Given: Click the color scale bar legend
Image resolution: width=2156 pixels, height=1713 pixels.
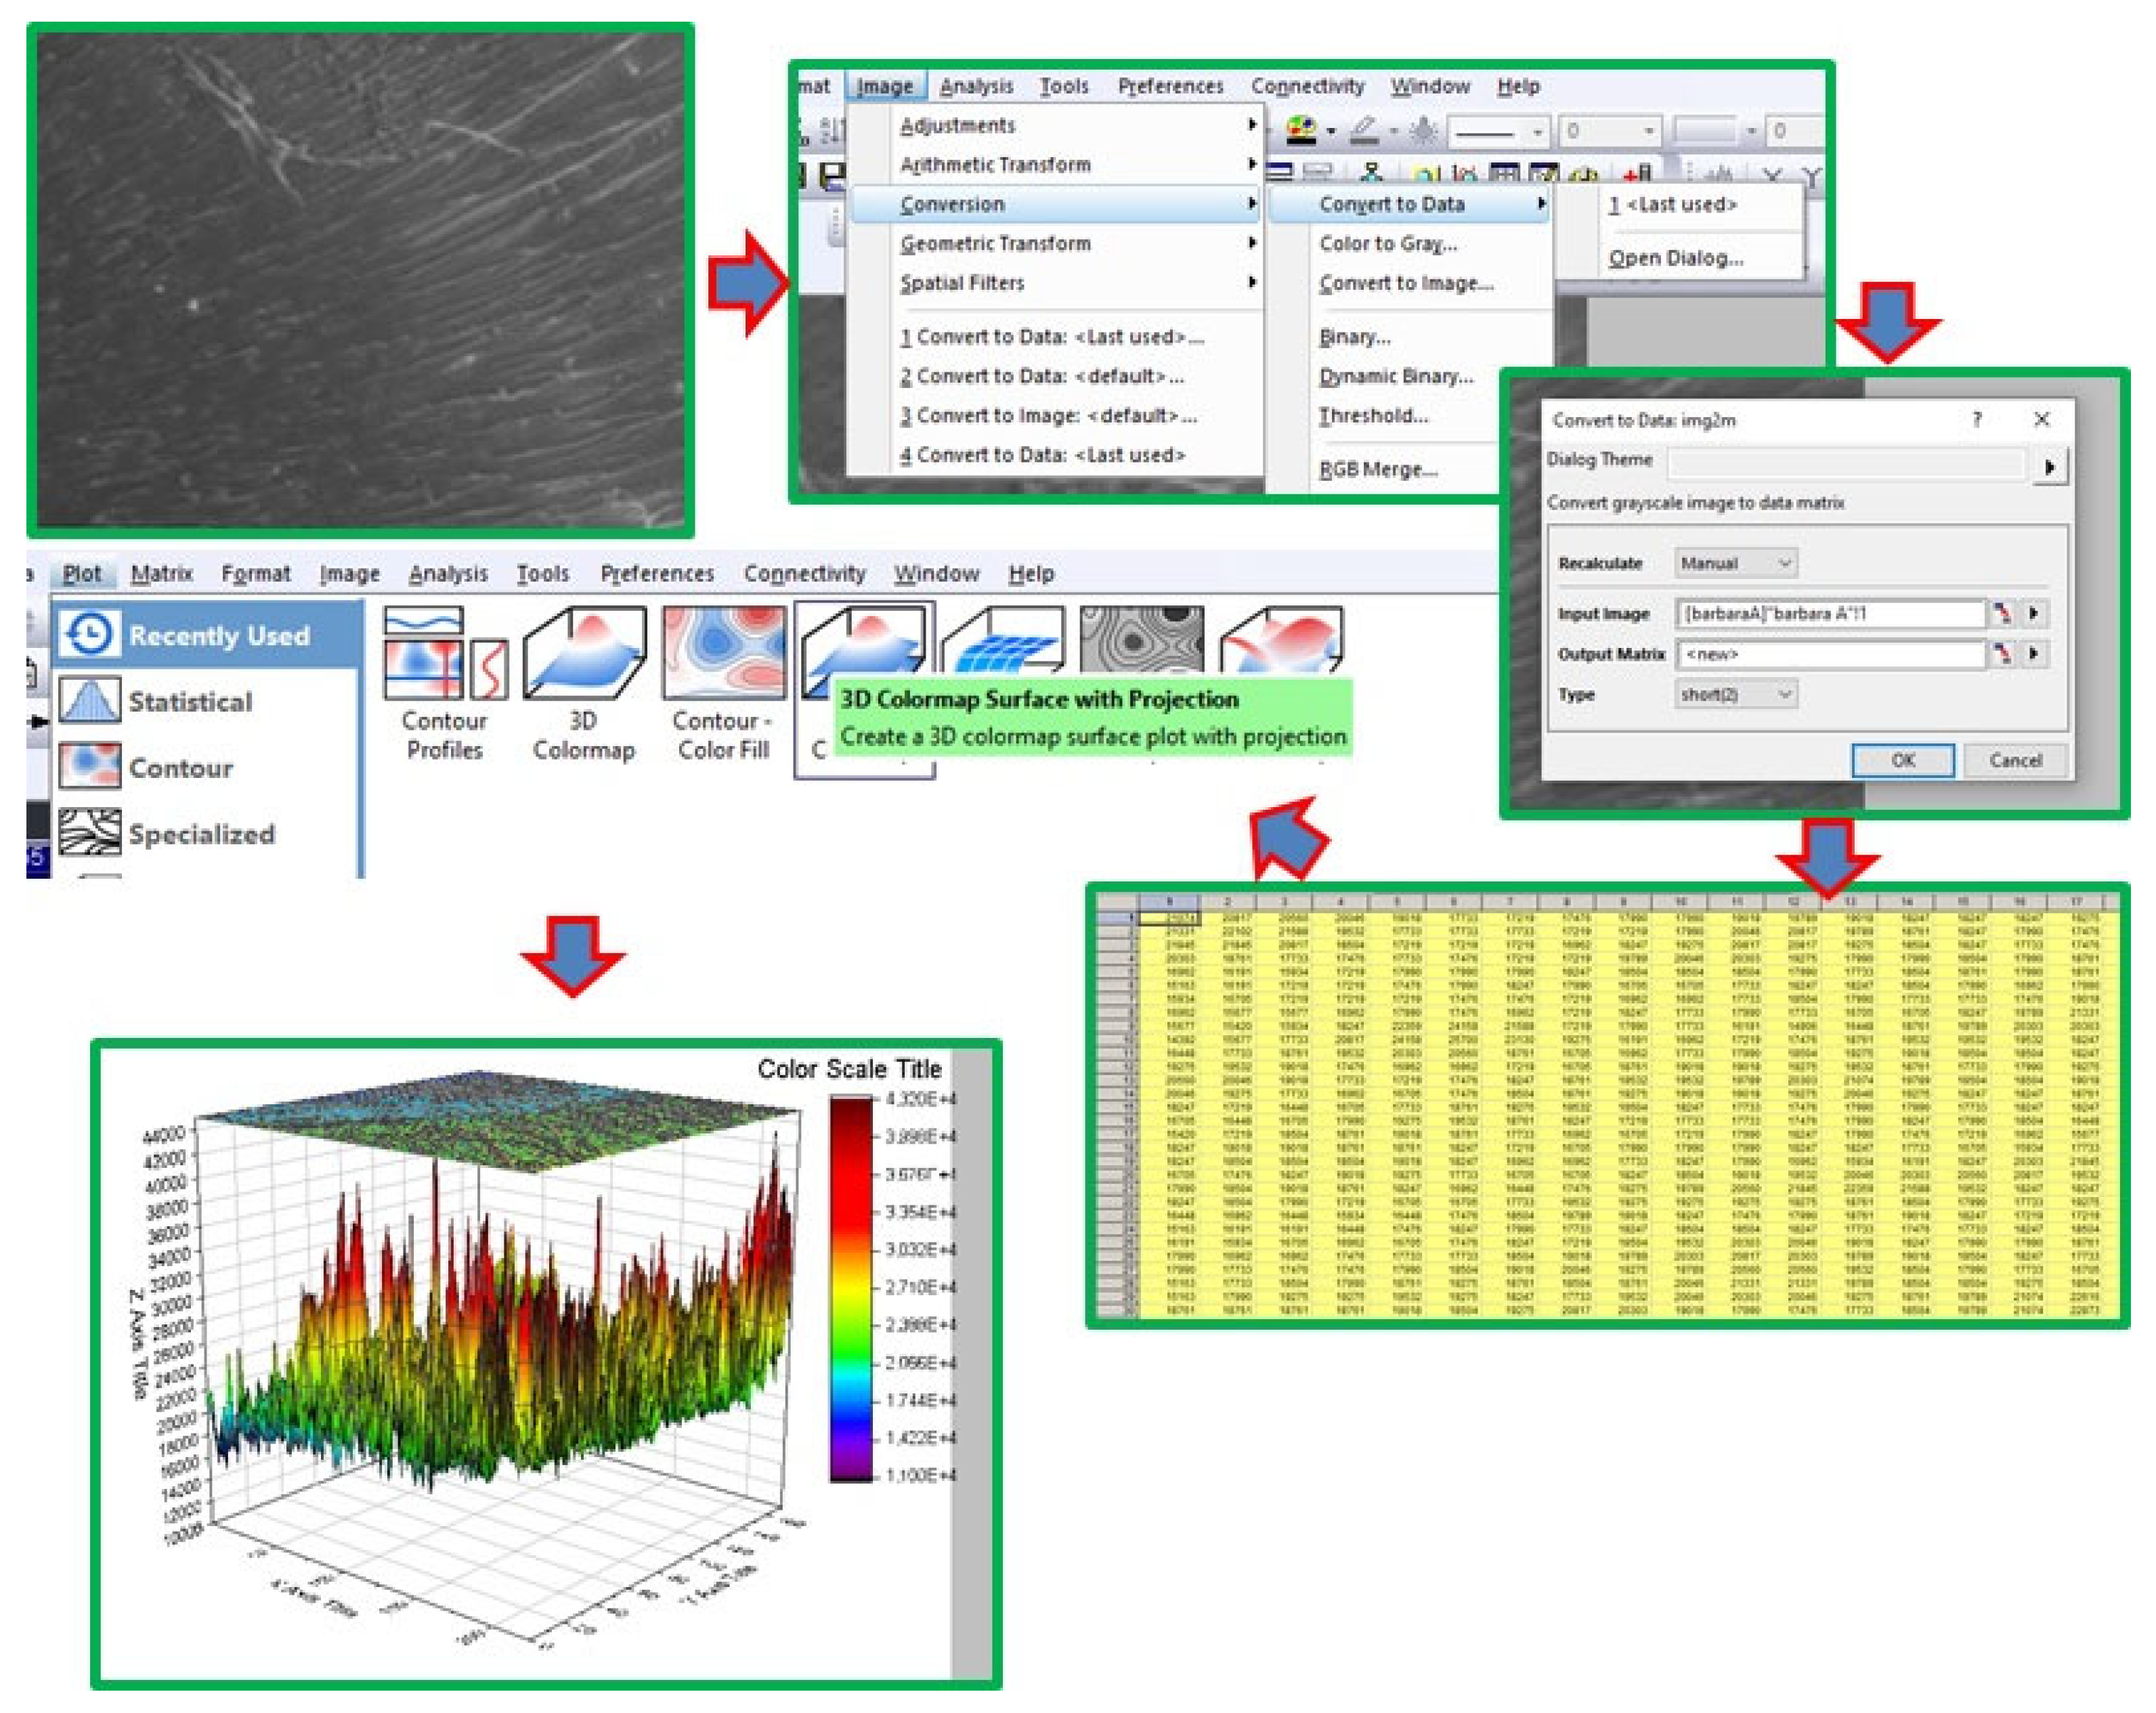Looking at the screenshot, I should pos(851,1288).
